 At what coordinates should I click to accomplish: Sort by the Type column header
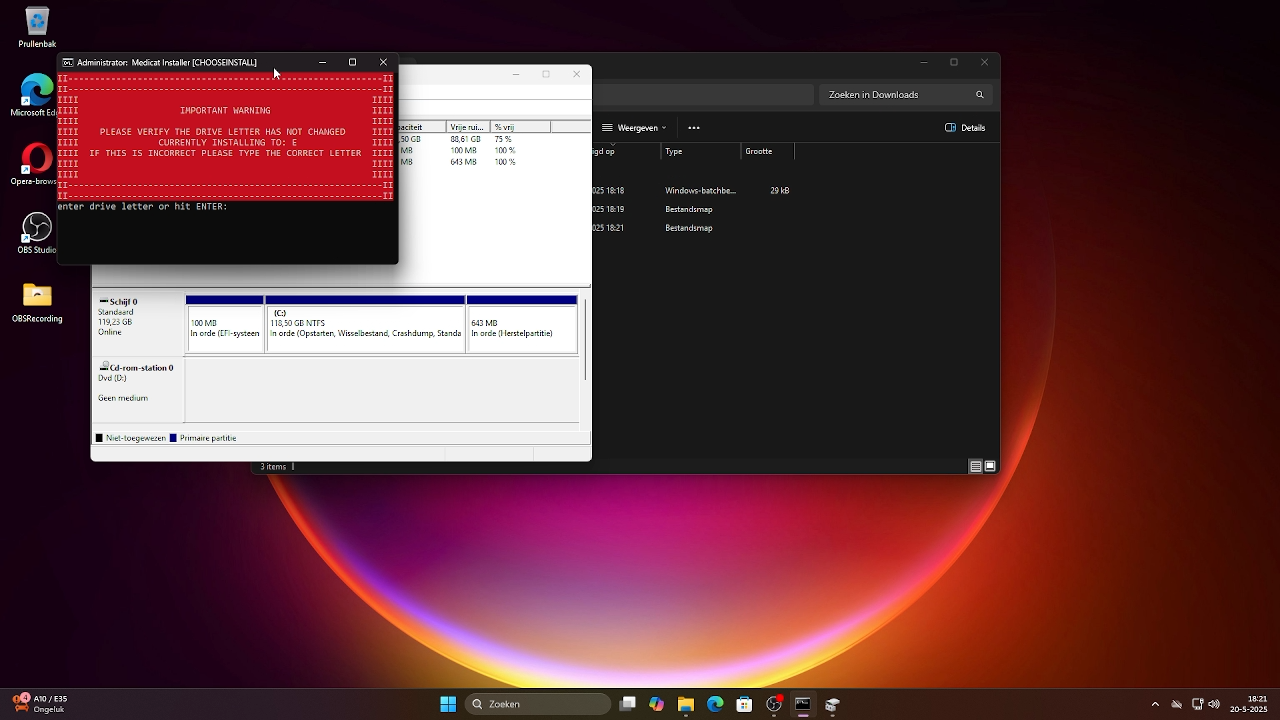701,151
